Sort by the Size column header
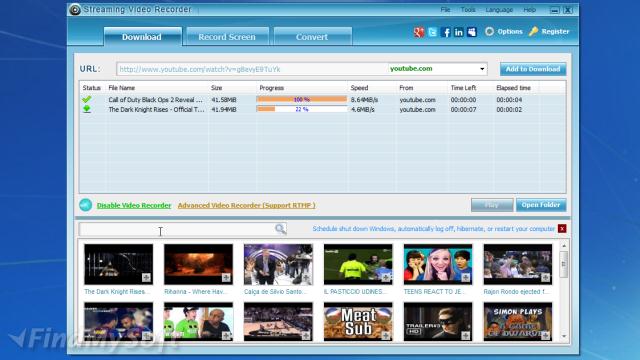Screen dimensions: 640x360 click(x=216, y=88)
